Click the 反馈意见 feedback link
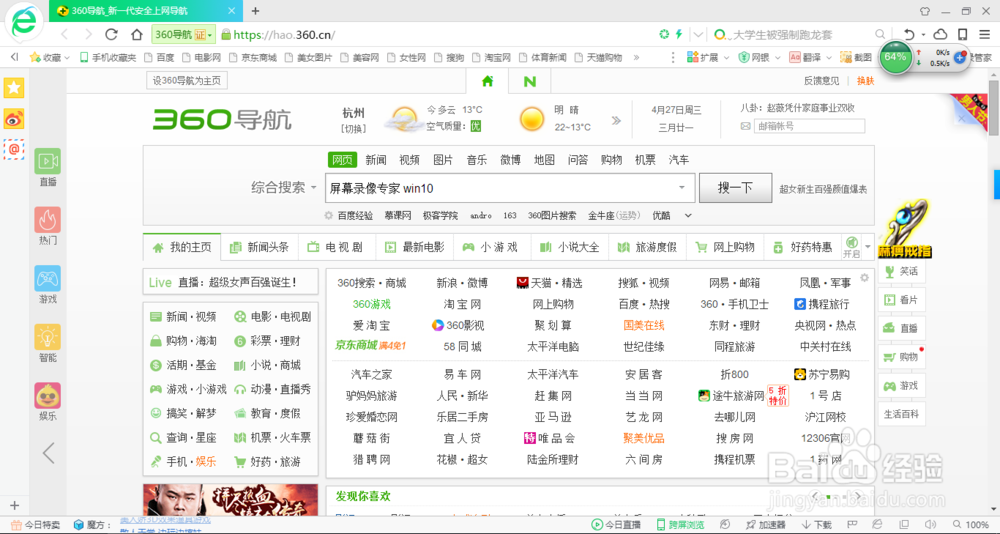 point(821,80)
